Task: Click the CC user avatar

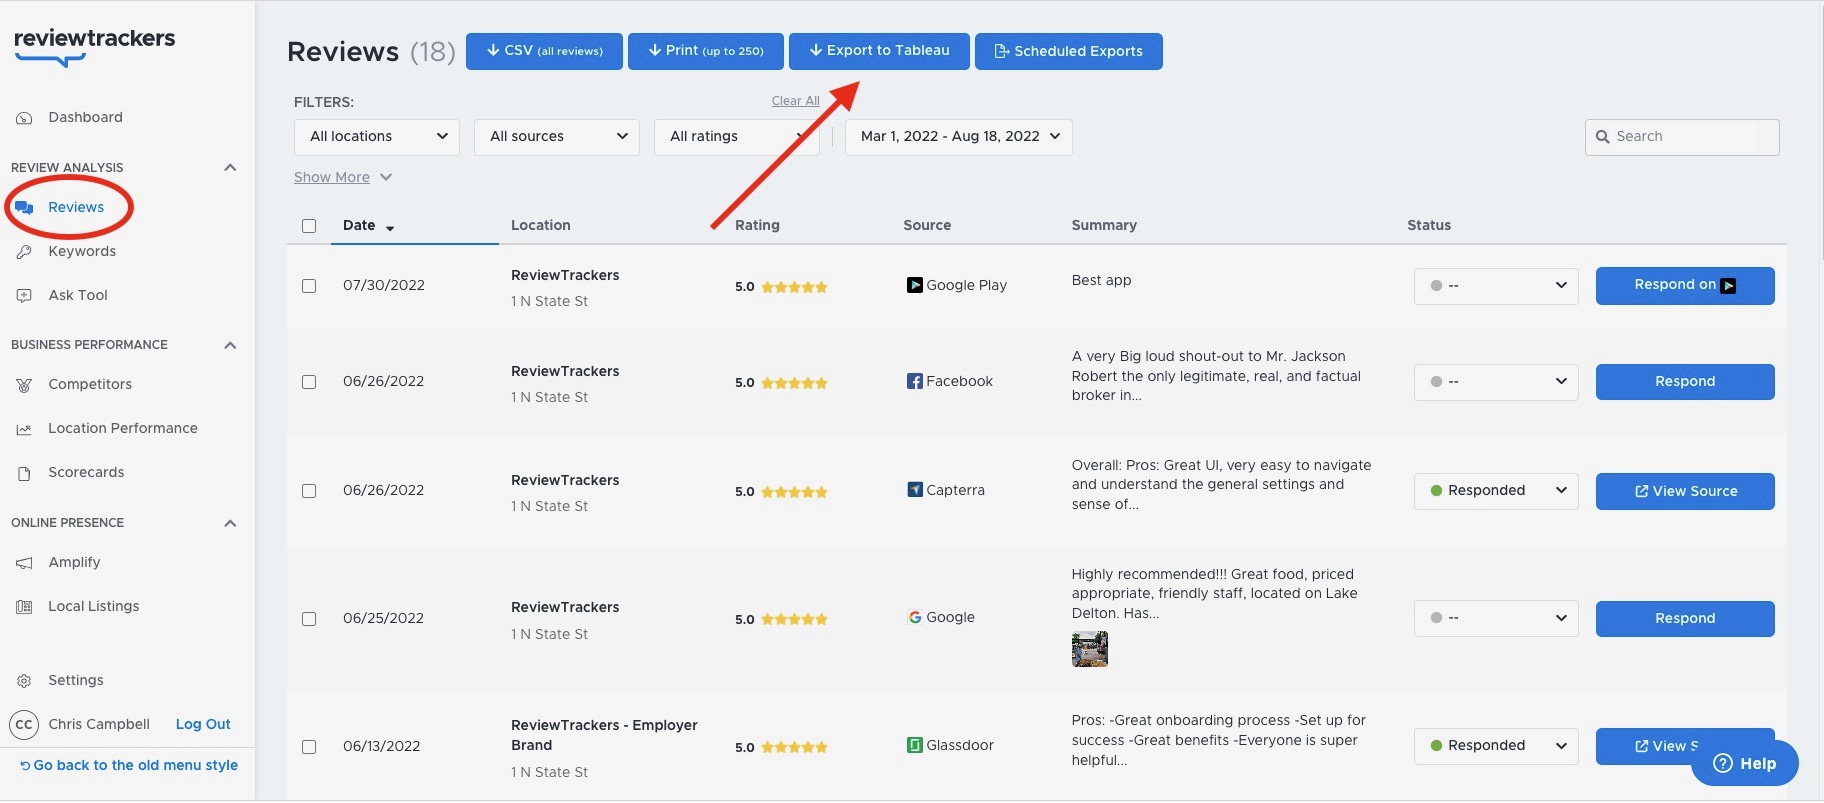Action: coord(24,725)
